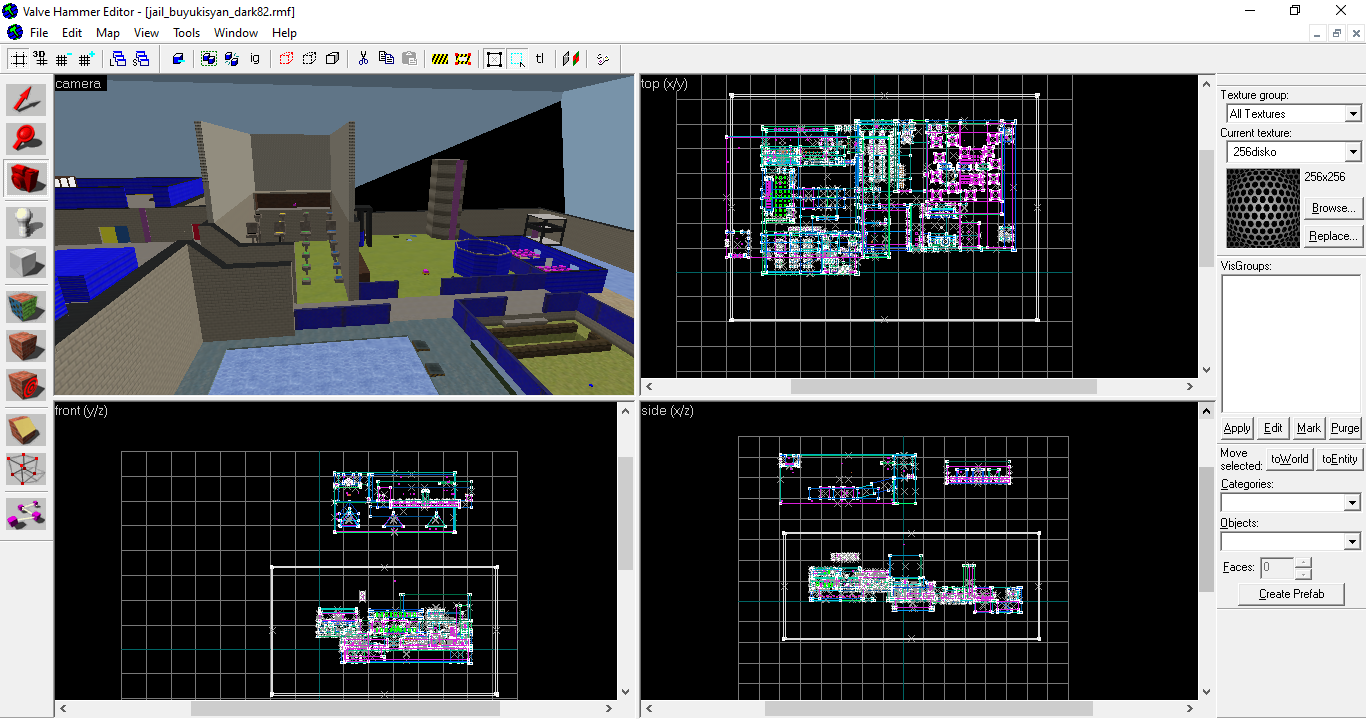This screenshot has width=1366, height=719.
Task: Select the Selection (arrow) tool
Action: pos(27,98)
